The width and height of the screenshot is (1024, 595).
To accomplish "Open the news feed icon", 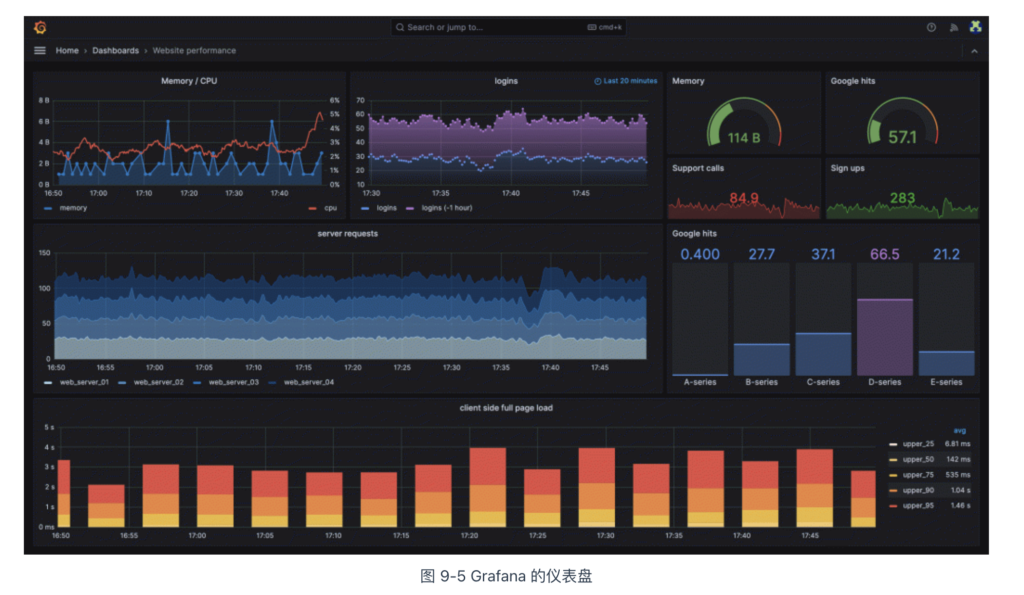I will [x=953, y=27].
